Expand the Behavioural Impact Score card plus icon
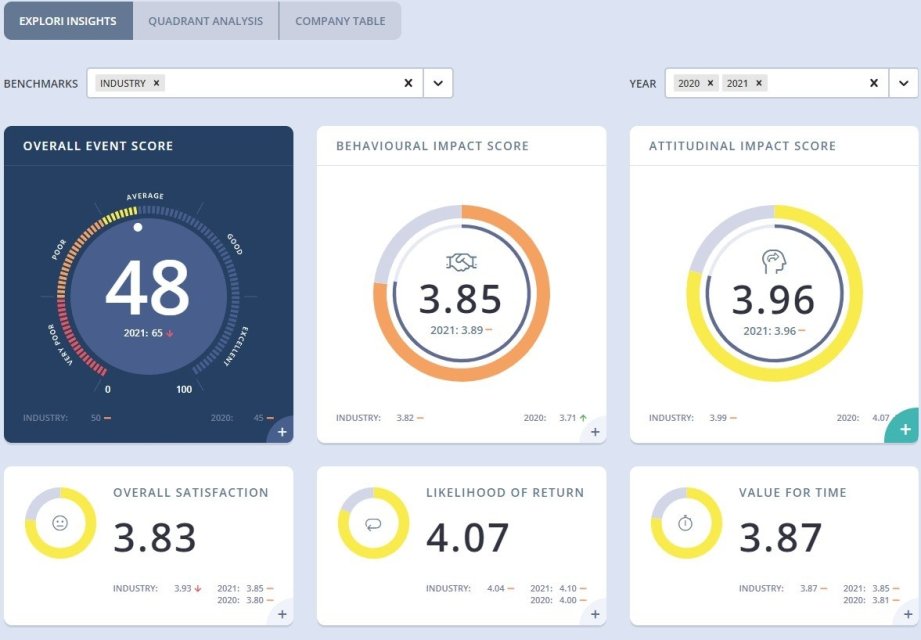The width and height of the screenshot is (921, 640). click(595, 432)
